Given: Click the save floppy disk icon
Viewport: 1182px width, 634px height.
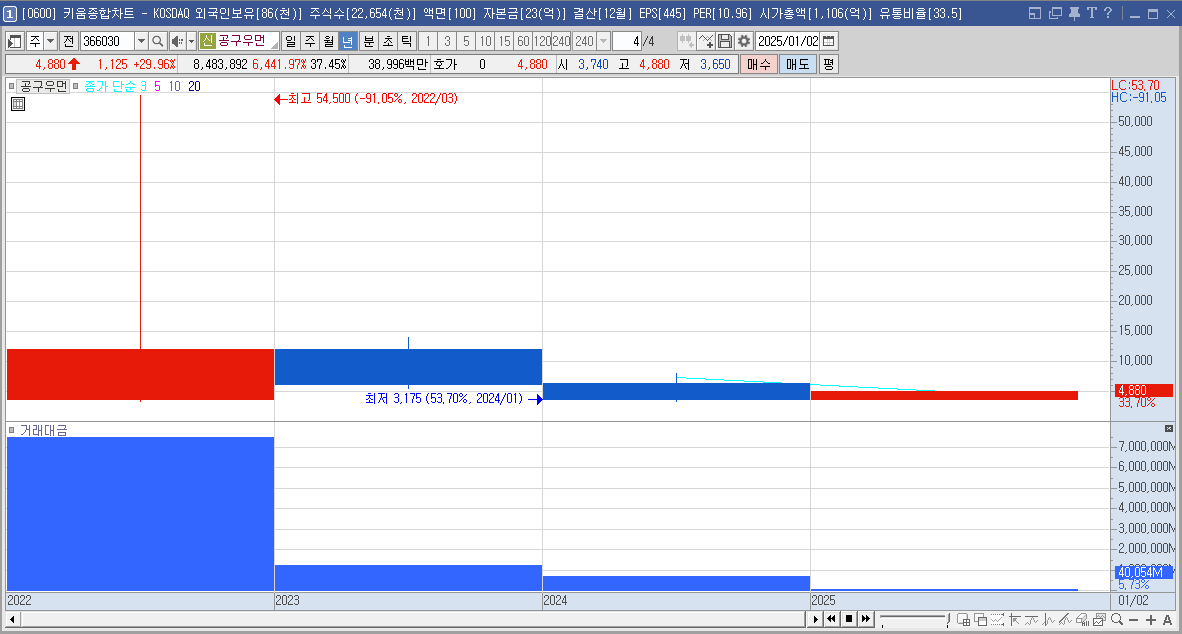Looking at the screenshot, I should click(x=724, y=41).
